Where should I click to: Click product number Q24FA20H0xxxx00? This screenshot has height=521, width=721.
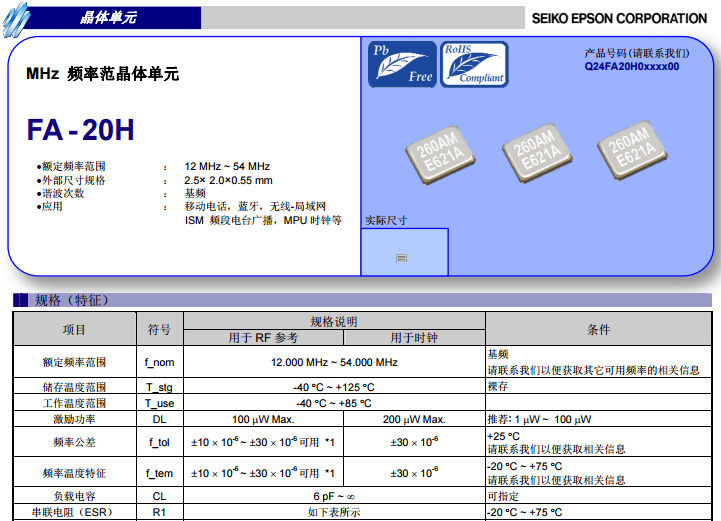[632, 66]
